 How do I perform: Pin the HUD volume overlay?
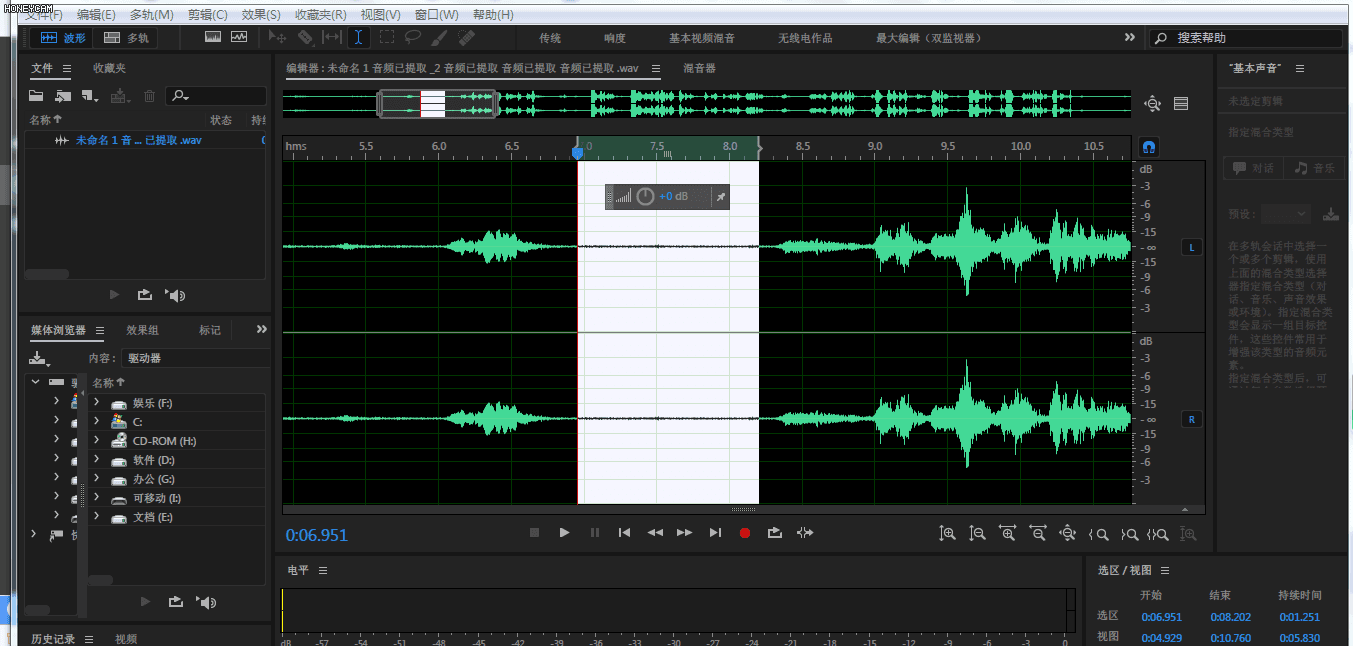click(721, 197)
